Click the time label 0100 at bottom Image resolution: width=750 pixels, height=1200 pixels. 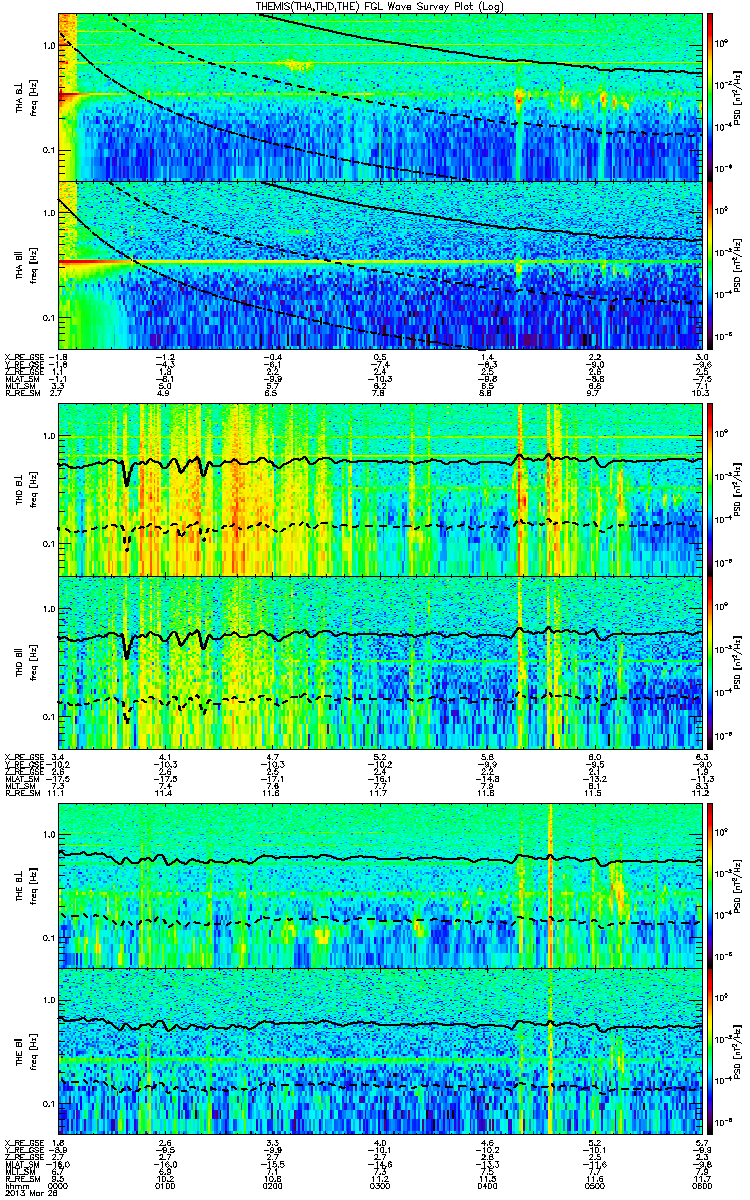(166, 1184)
